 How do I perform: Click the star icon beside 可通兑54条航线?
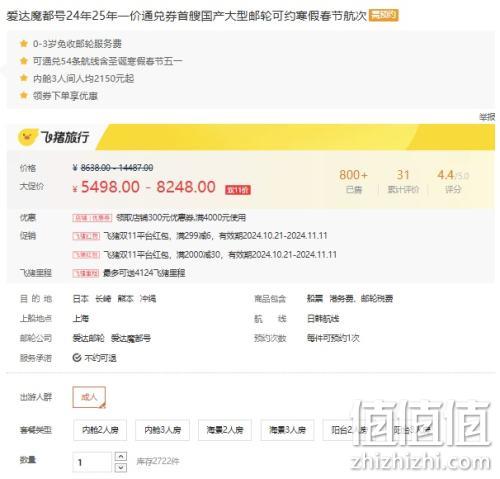[24, 61]
